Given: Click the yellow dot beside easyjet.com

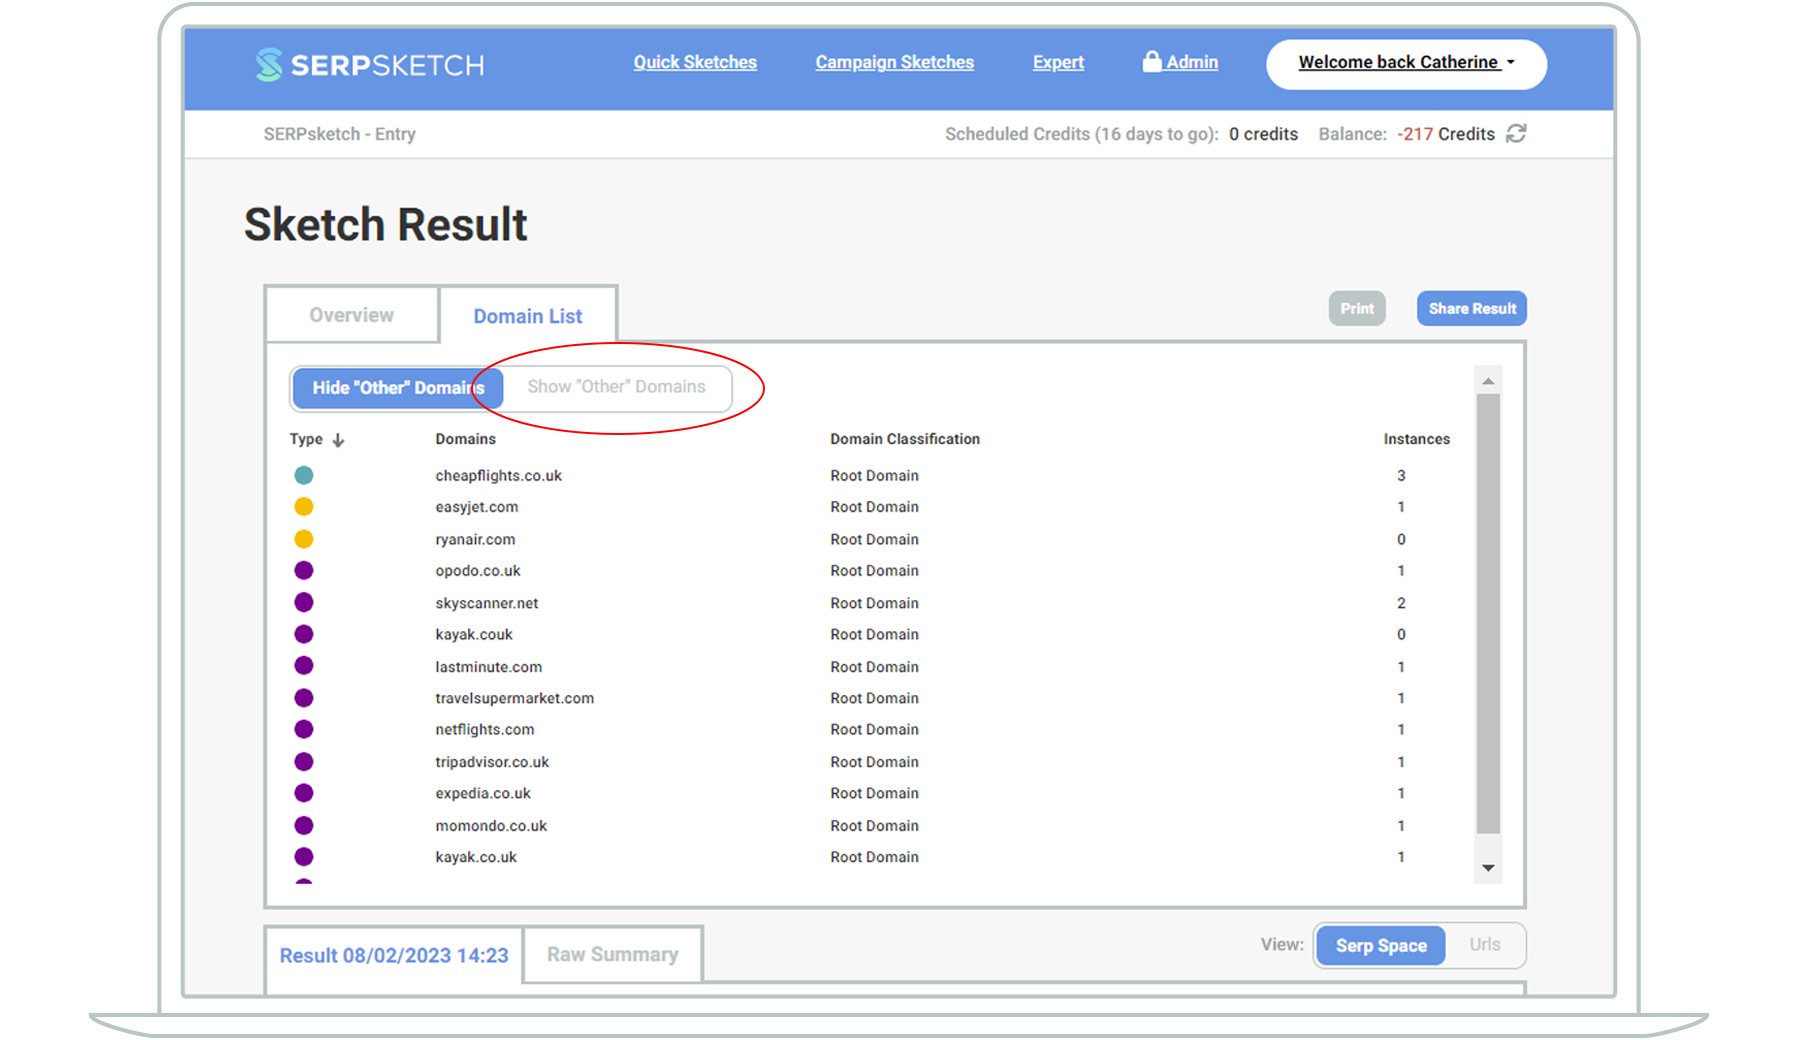Looking at the screenshot, I should click(x=304, y=507).
